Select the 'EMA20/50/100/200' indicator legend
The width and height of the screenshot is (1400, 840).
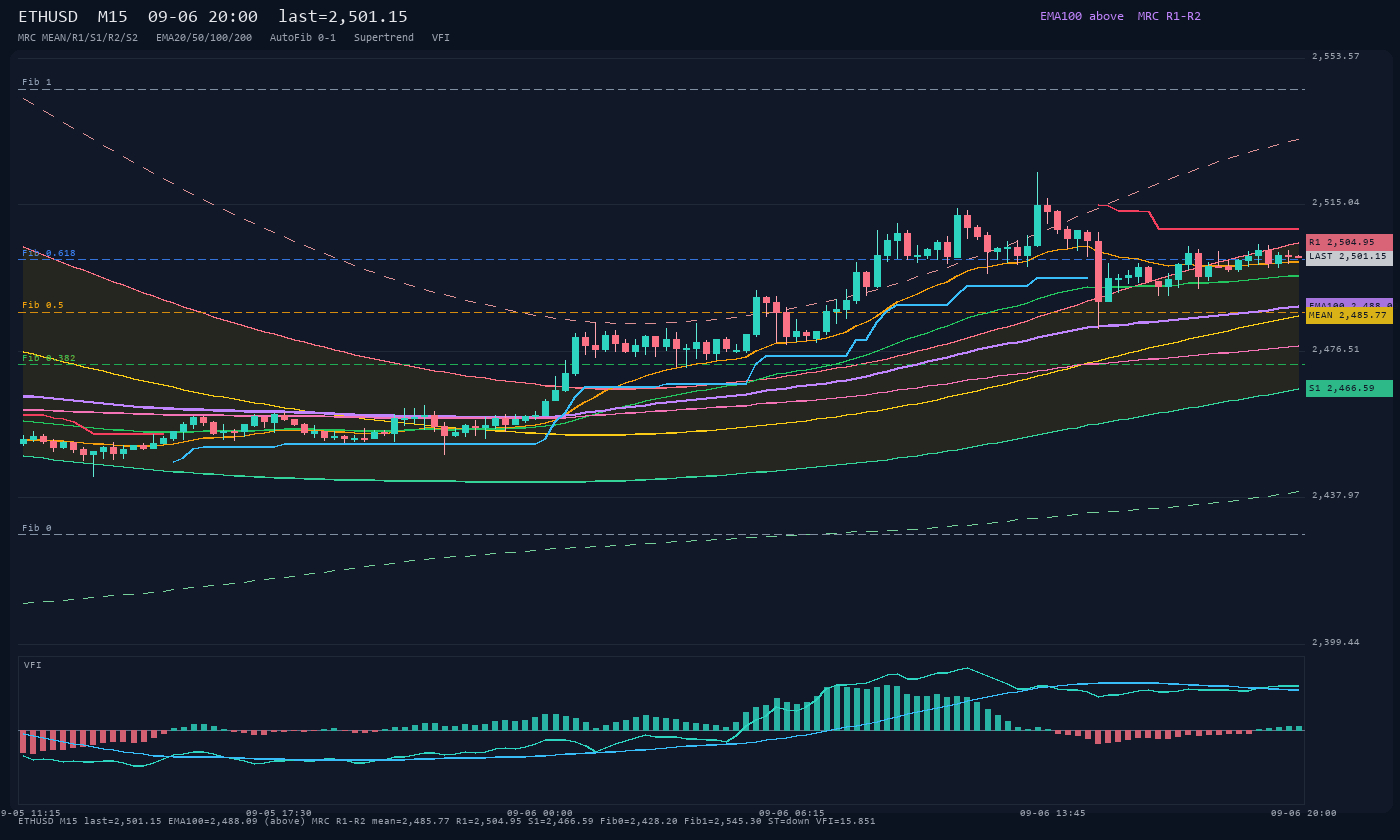(204, 38)
